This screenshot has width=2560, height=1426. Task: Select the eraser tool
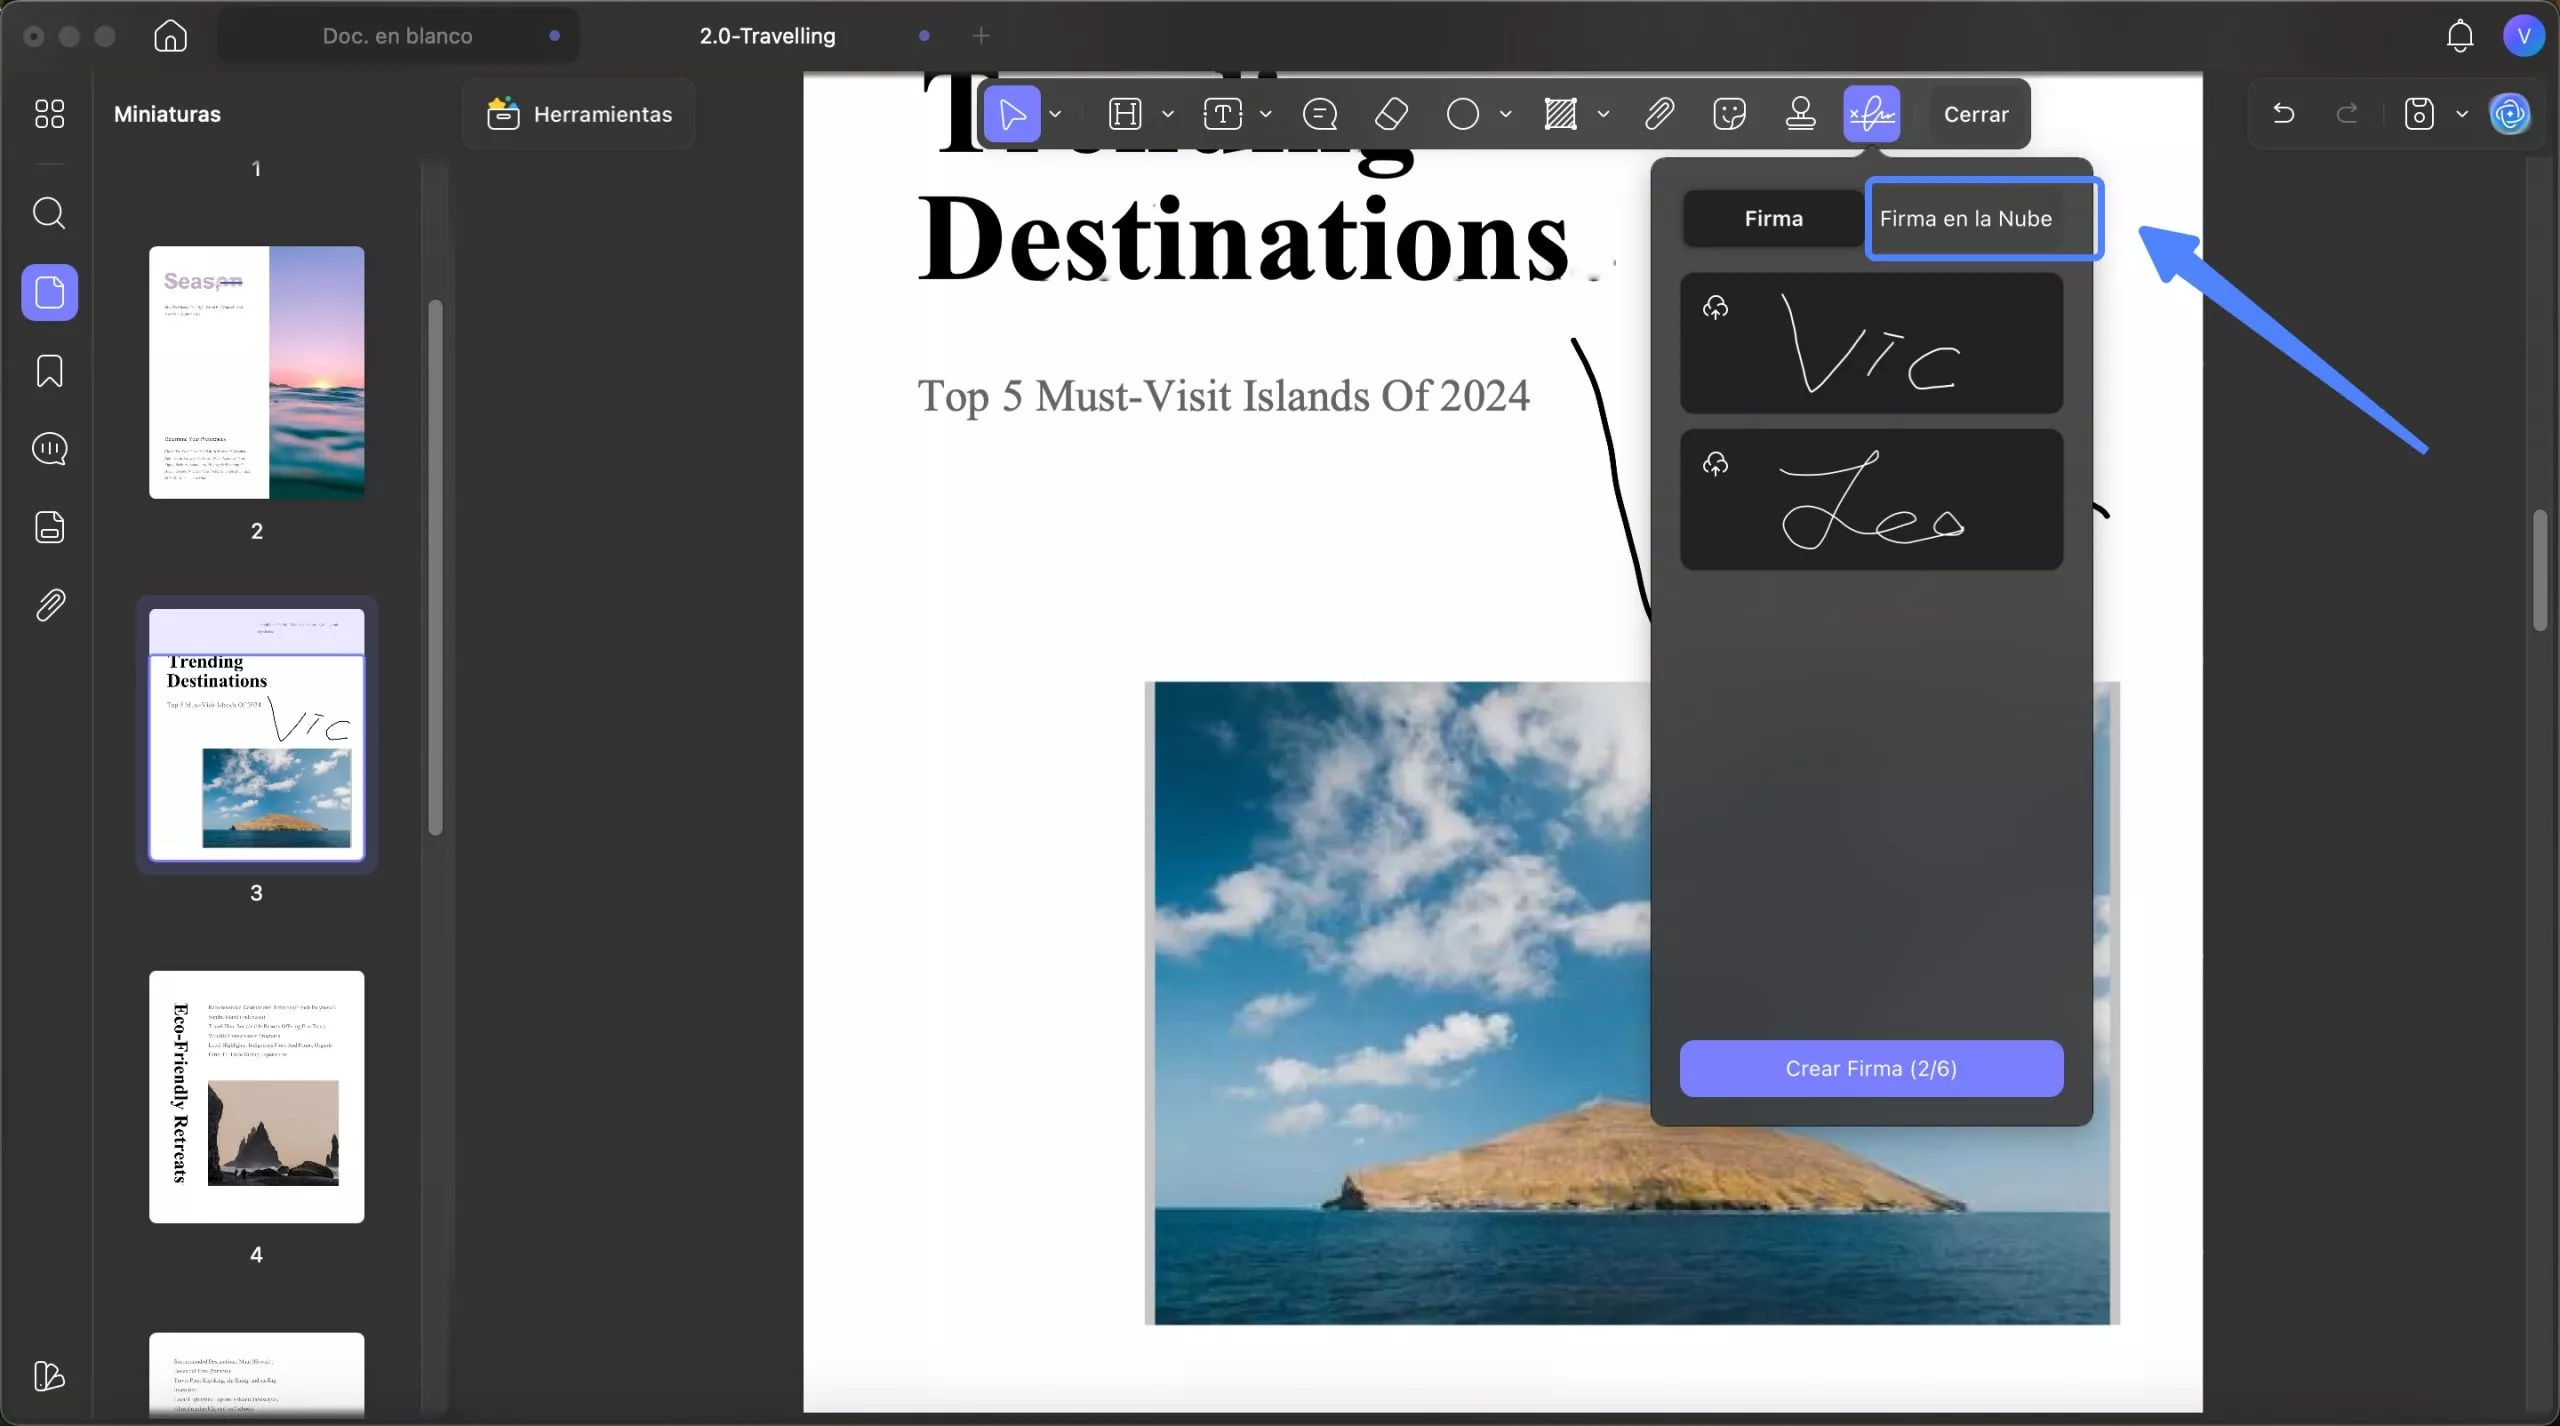click(x=1391, y=114)
